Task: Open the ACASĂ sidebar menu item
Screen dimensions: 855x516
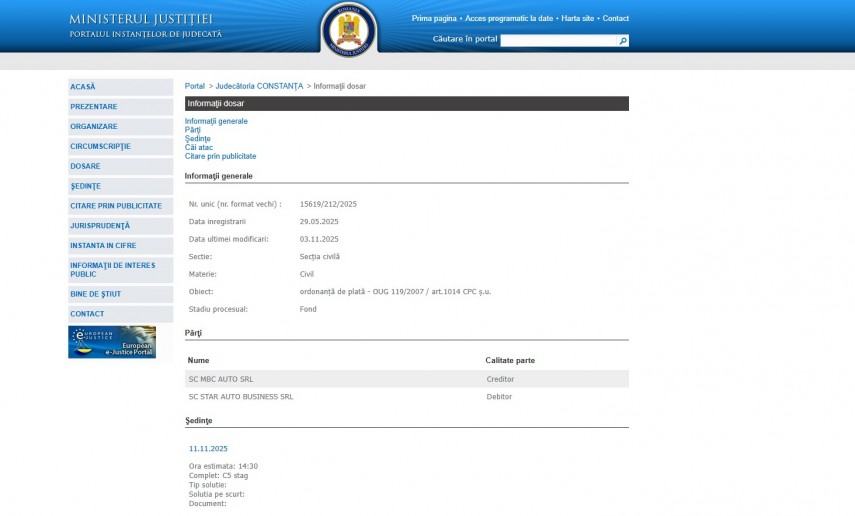Action: pos(120,87)
